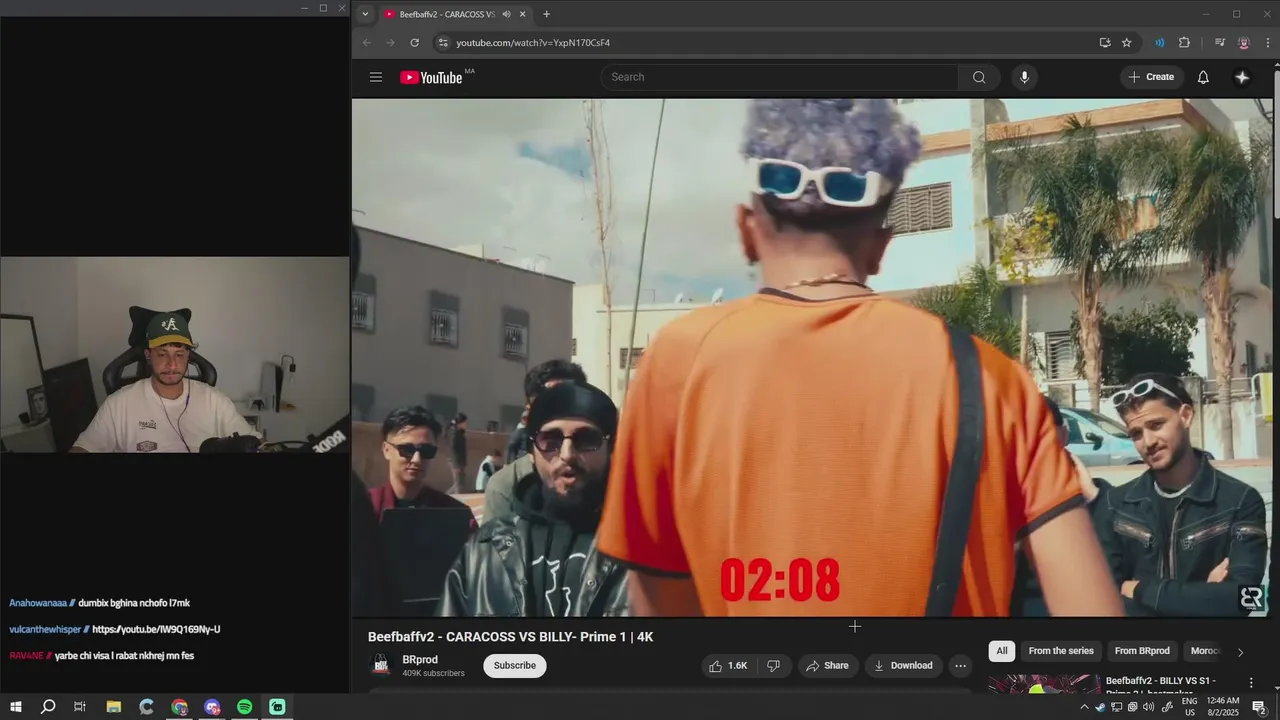Open the Chrome profile avatar
Screen dimensions: 1280x720
tap(1244, 43)
